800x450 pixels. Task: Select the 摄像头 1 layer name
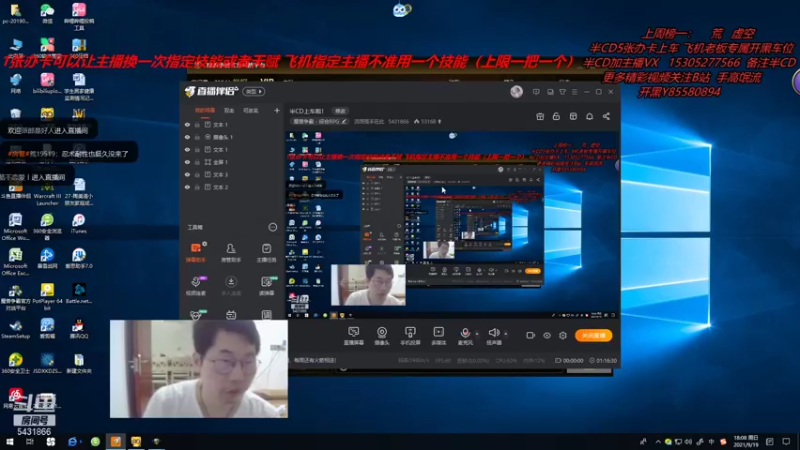[x=223, y=137]
